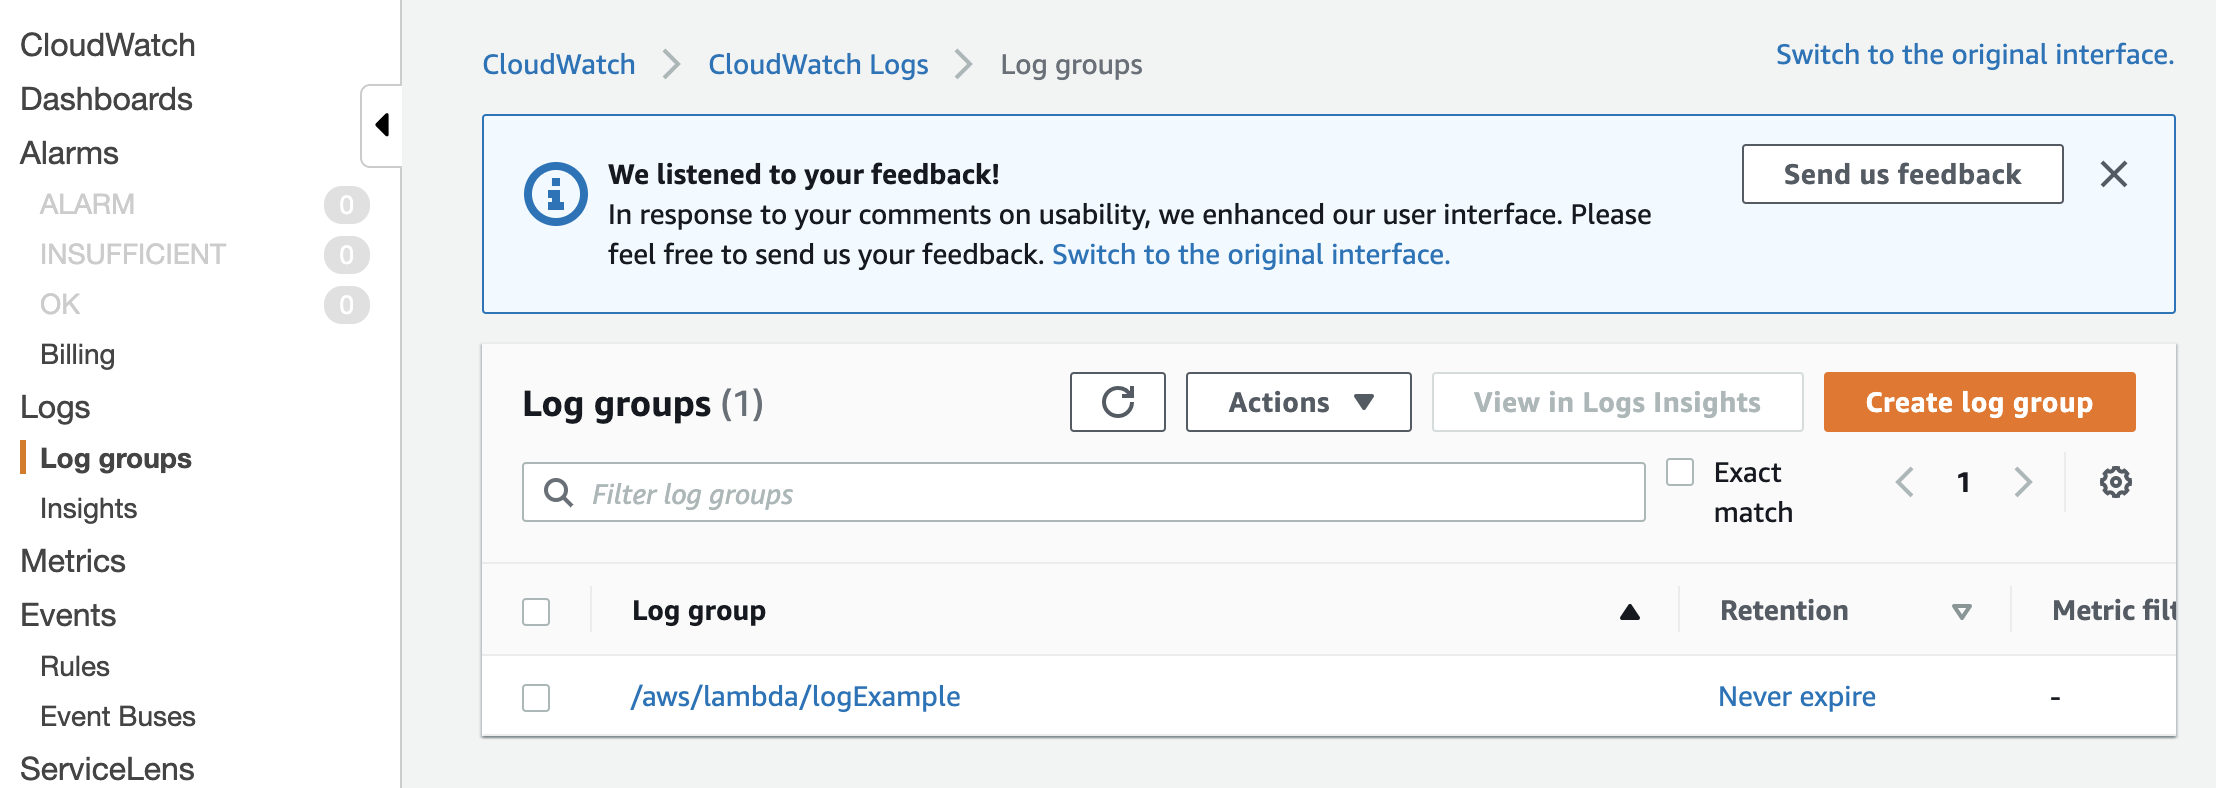Open Alarms in the sidebar

pyautogui.click(x=69, y=153)
